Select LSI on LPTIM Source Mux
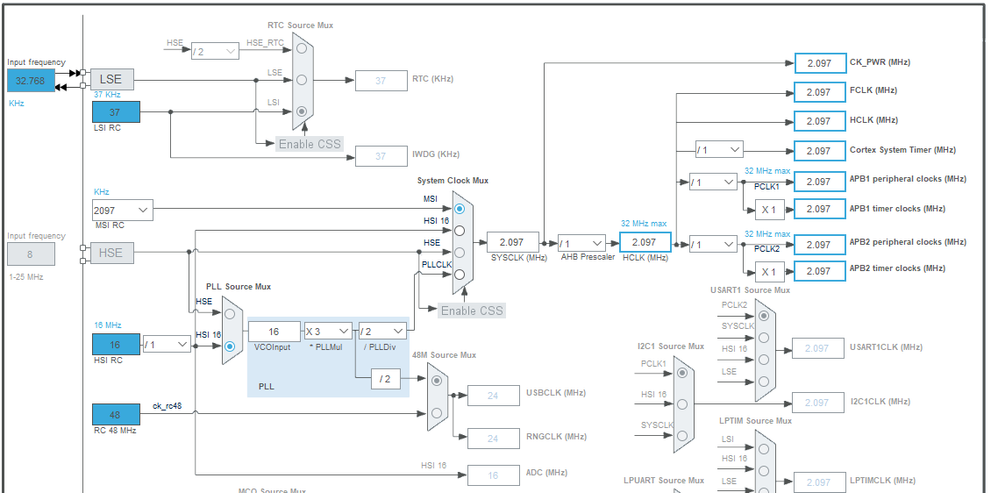998x493 pixels. pyautogui.click(x=764, y=449)
